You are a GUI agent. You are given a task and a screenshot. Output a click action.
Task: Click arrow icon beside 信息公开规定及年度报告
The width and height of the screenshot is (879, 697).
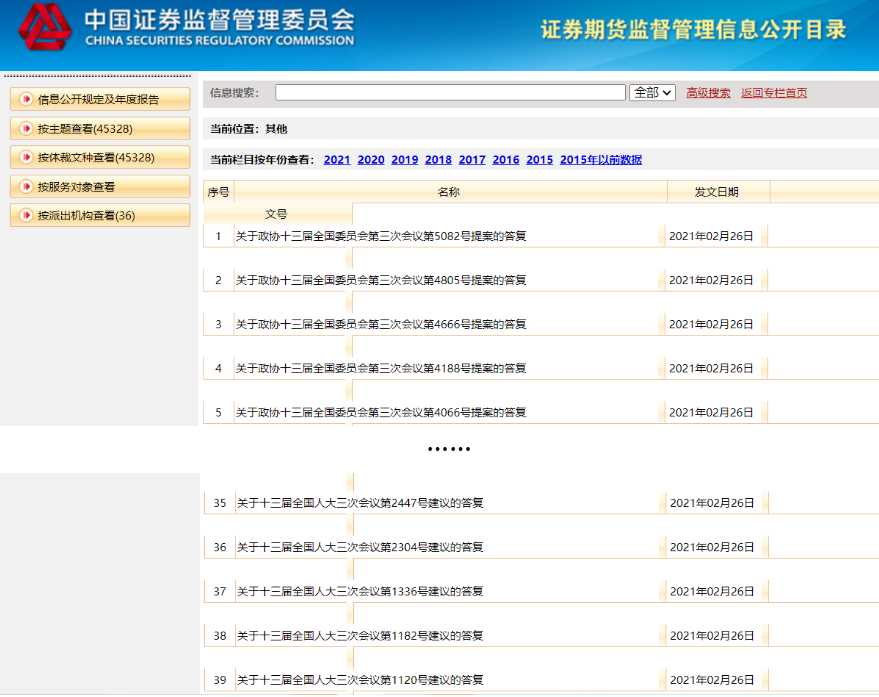(26, 100)
